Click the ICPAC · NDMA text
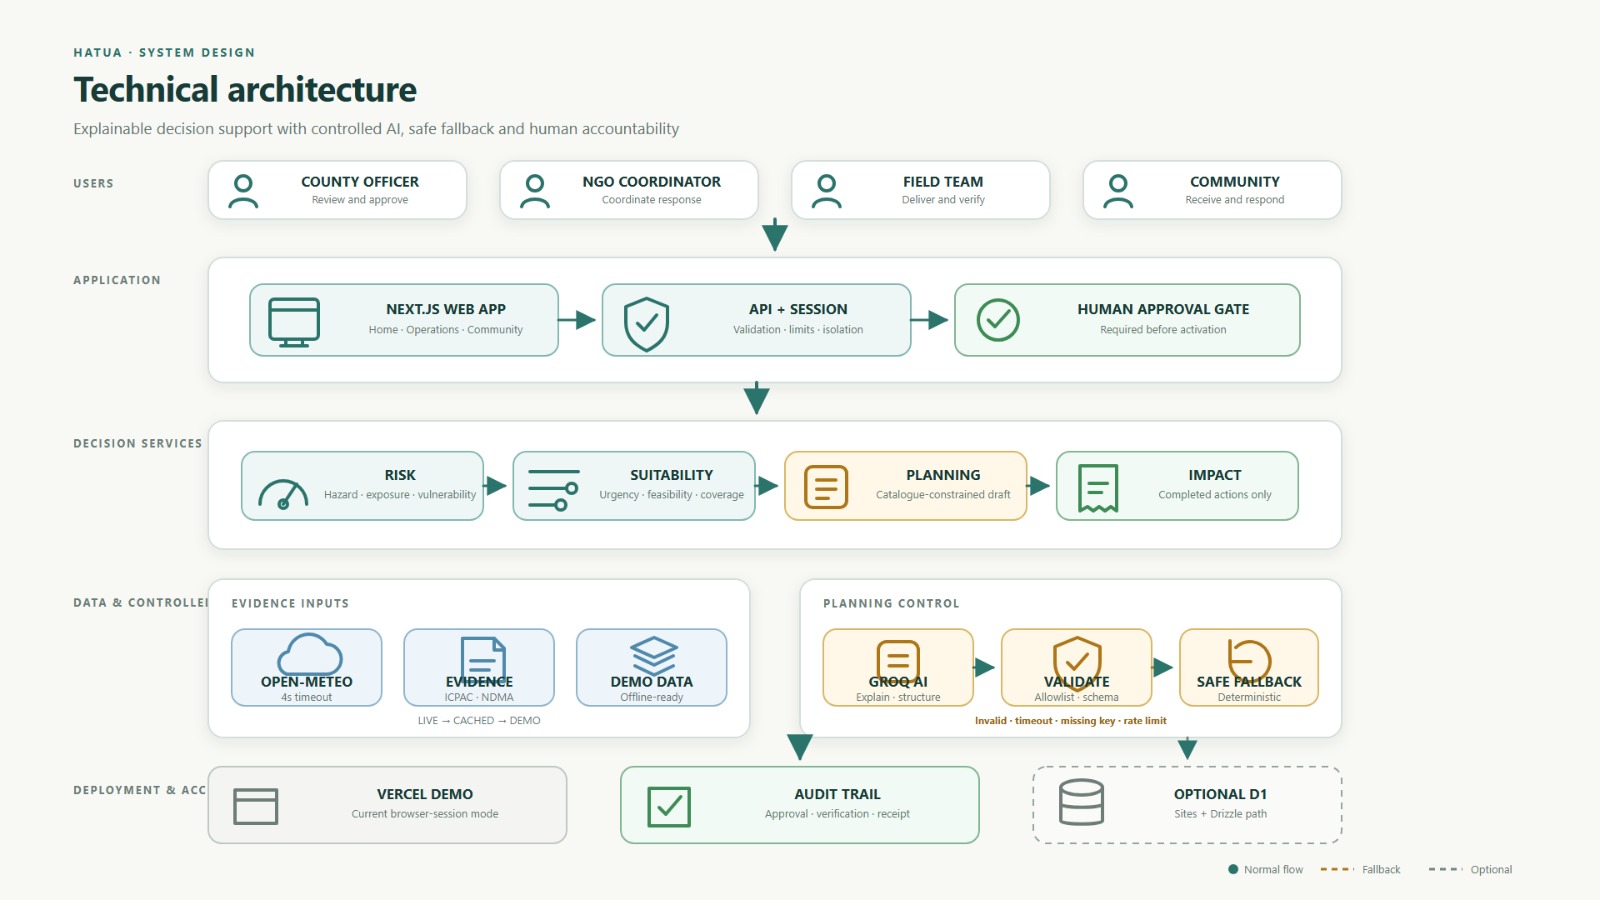This screenshot has height=900, width=1600. coord(479,698)
